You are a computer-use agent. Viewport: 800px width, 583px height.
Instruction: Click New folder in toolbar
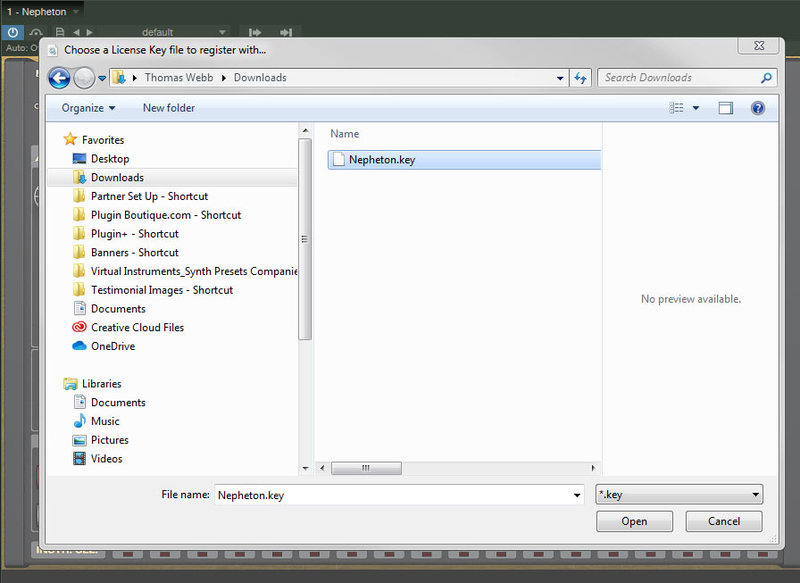point(169,108)
